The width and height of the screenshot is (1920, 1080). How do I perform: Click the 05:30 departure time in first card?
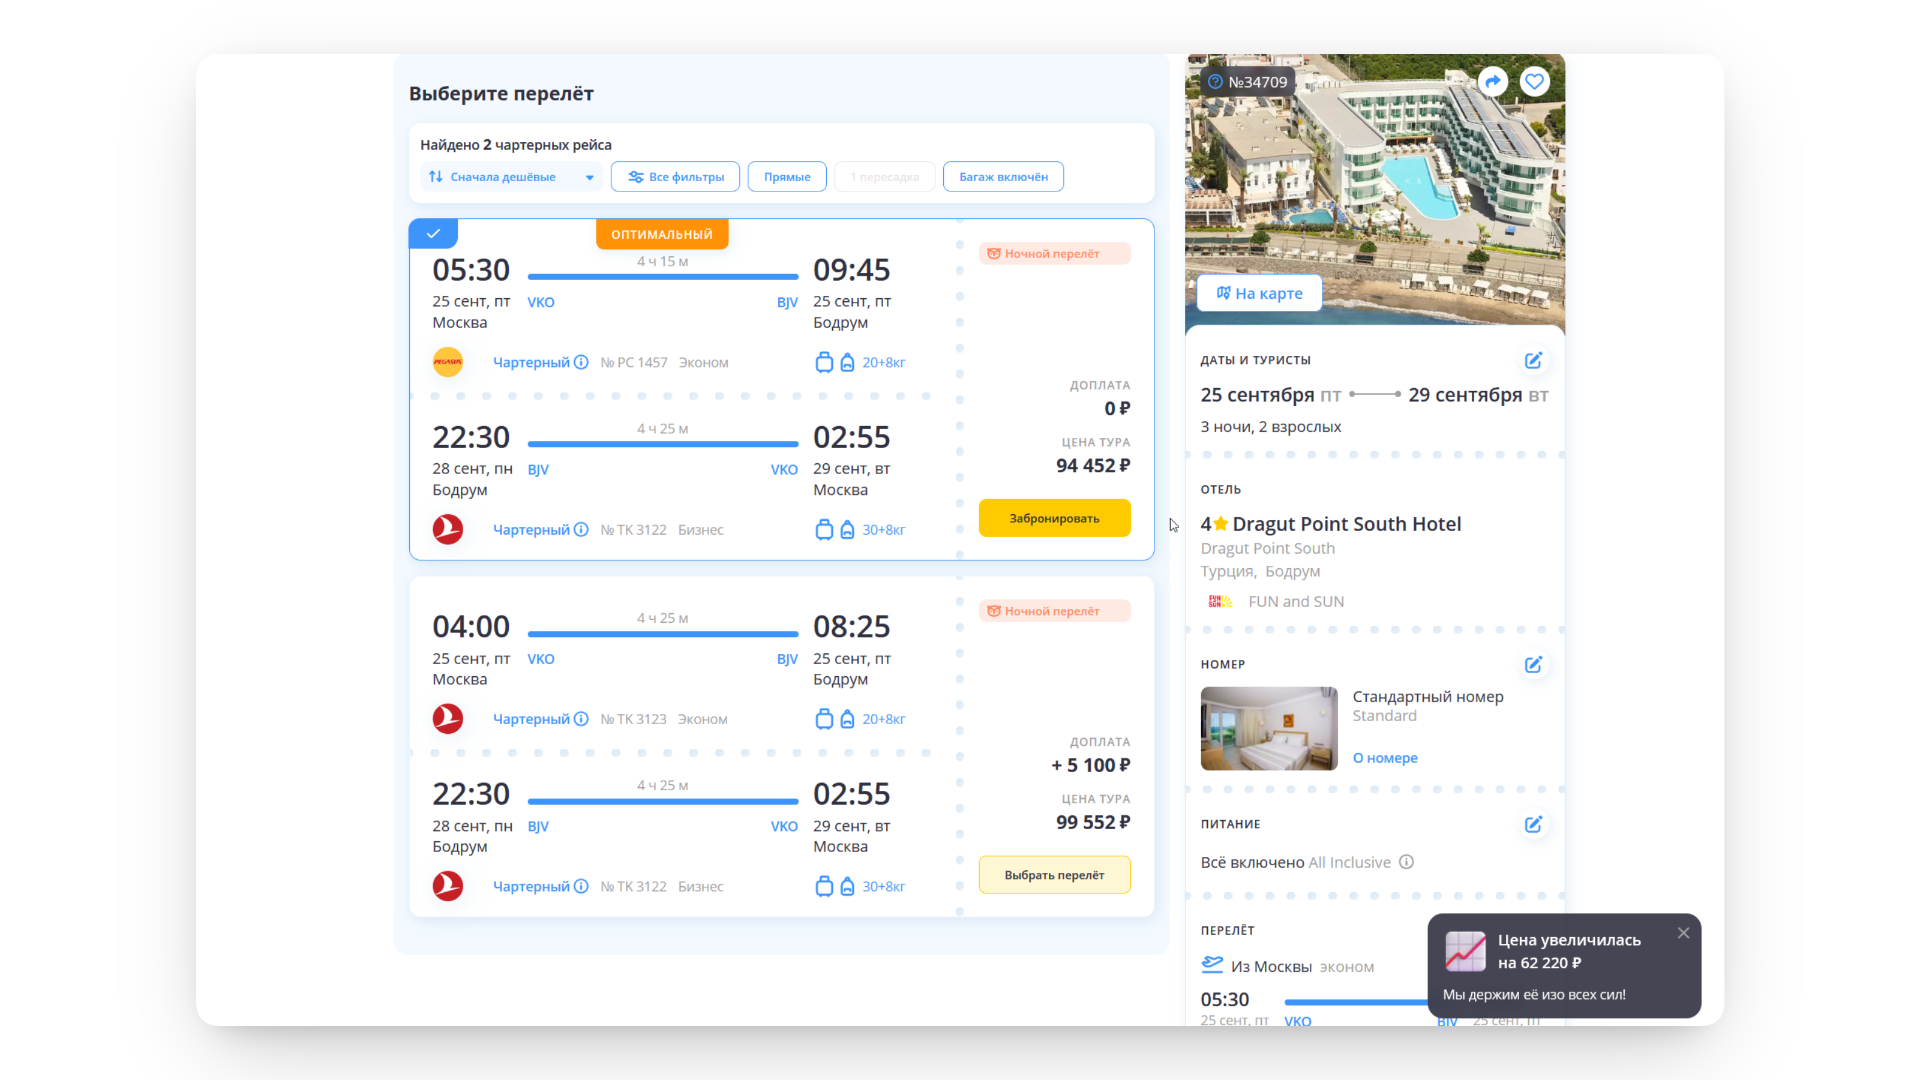point(471,270)
